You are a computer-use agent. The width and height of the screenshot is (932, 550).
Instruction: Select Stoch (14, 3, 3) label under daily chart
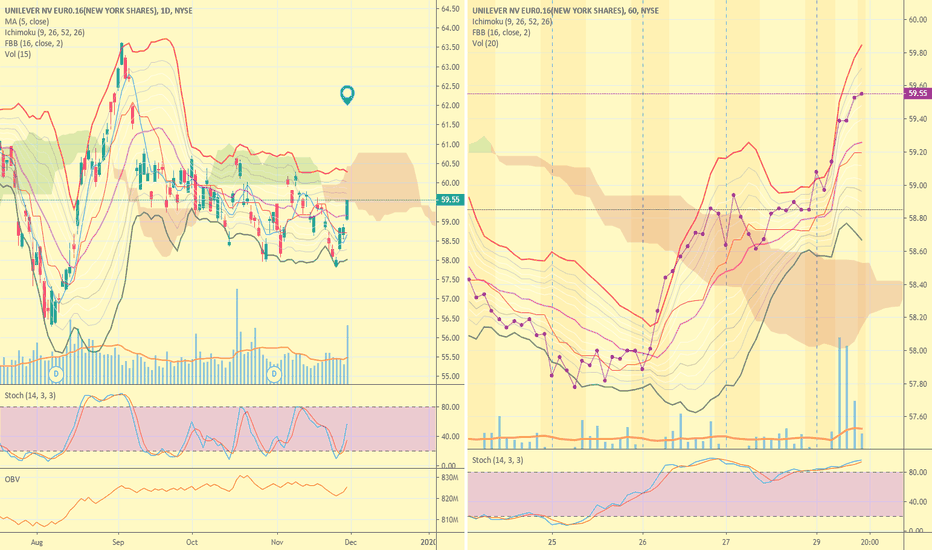30,395
